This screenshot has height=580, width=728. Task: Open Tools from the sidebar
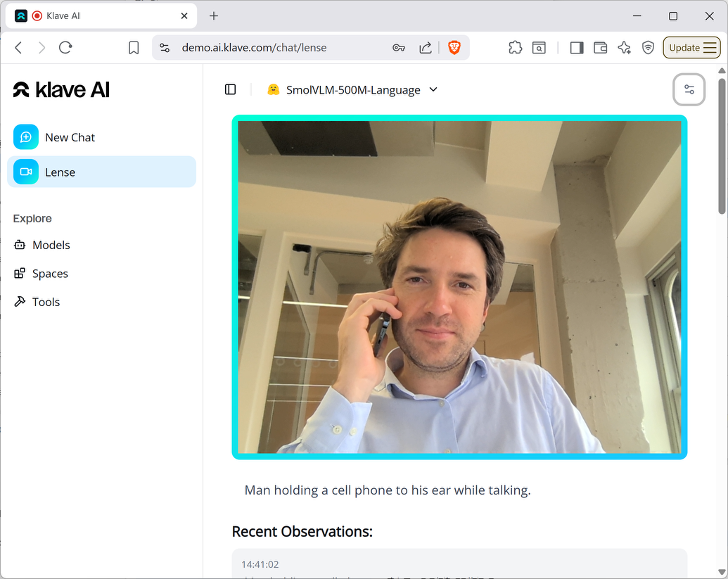(x=46, y=302)
